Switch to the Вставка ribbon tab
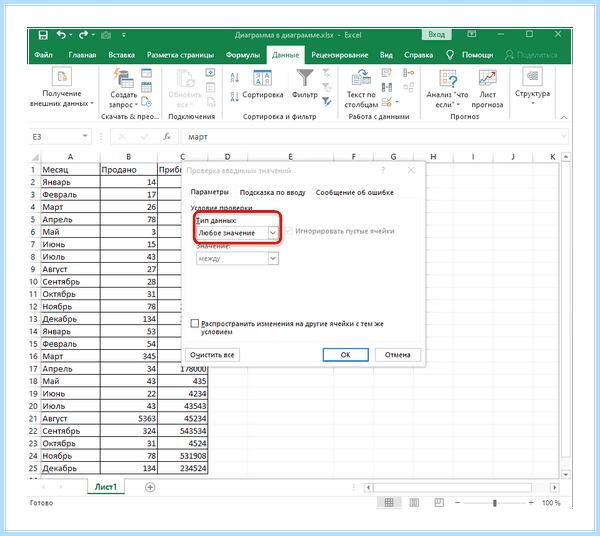The width and height of the screenshot is (600, 536). (121, 55)
